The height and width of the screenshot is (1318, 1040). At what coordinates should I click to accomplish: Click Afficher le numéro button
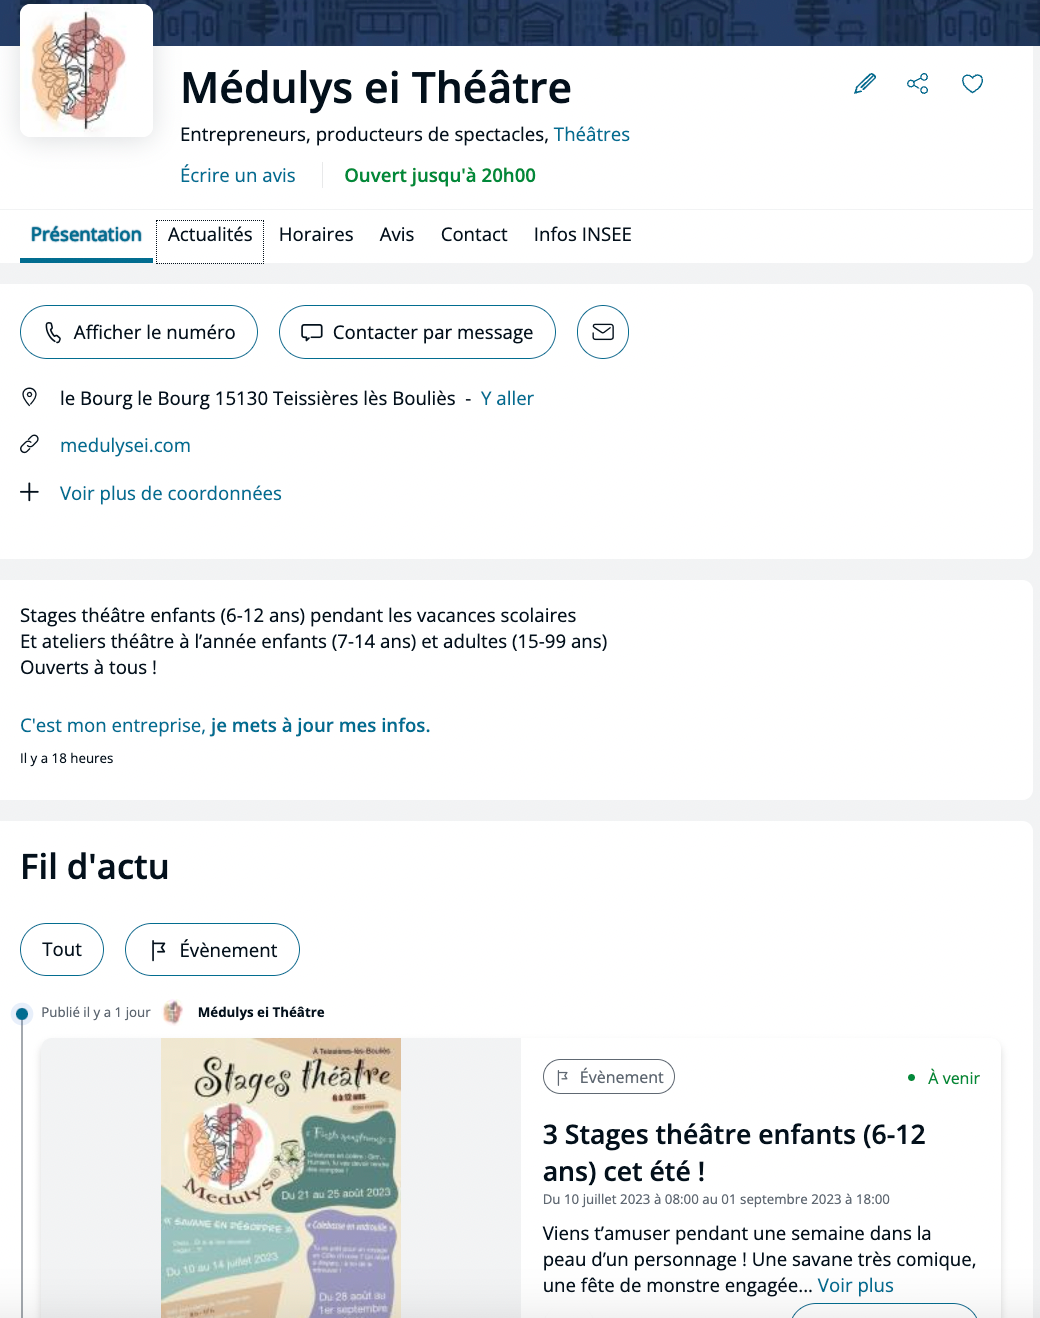coord(139,332)
